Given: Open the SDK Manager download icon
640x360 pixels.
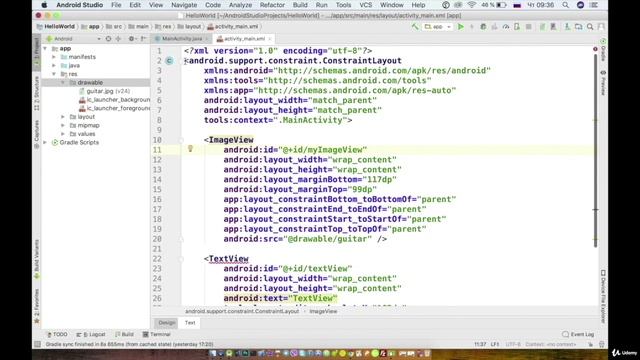Looking at the screenshot, I should pyautogui.click(x=567, y=27).
